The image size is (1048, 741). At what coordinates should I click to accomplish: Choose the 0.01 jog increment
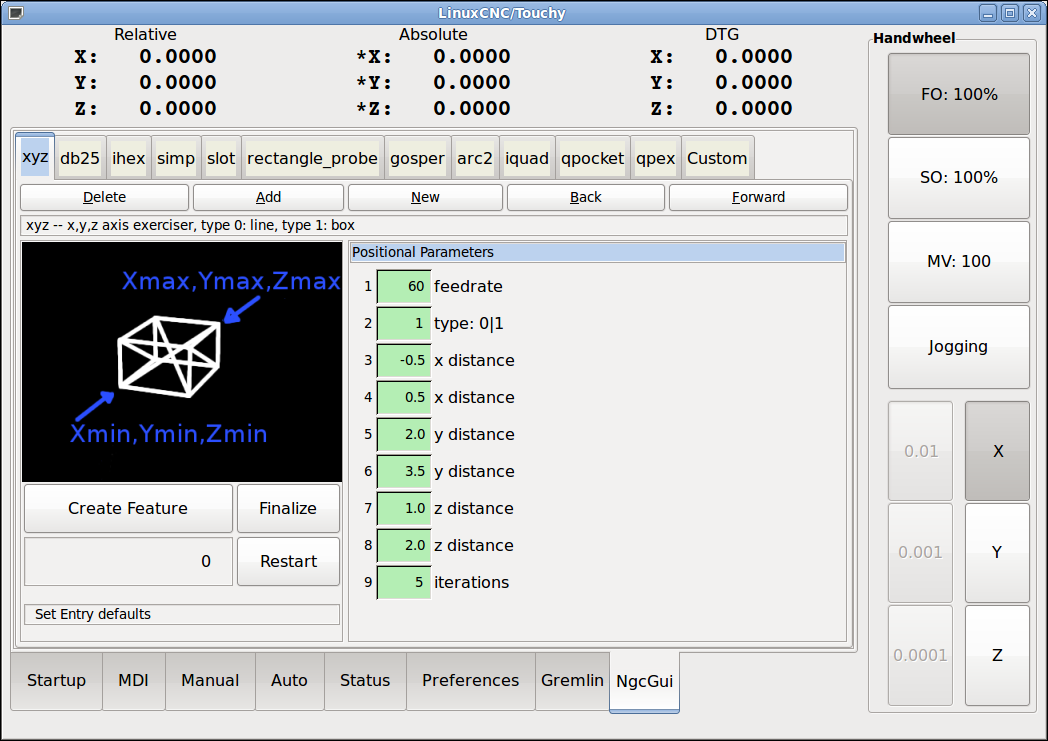point(920,451)
